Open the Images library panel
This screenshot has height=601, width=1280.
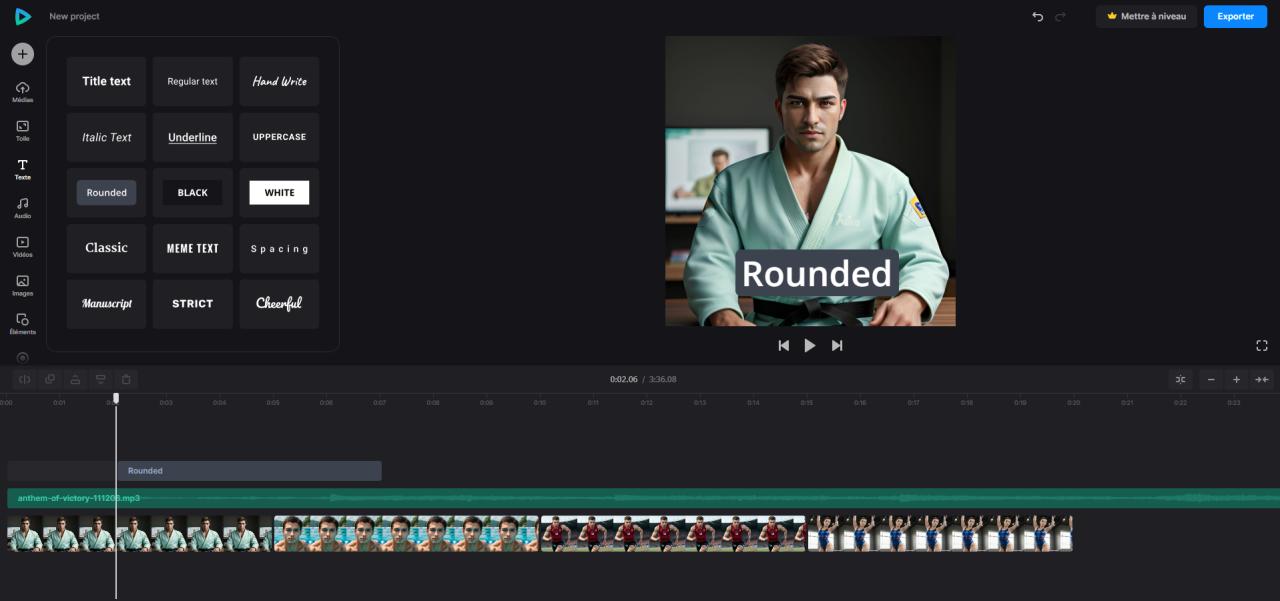22,286
